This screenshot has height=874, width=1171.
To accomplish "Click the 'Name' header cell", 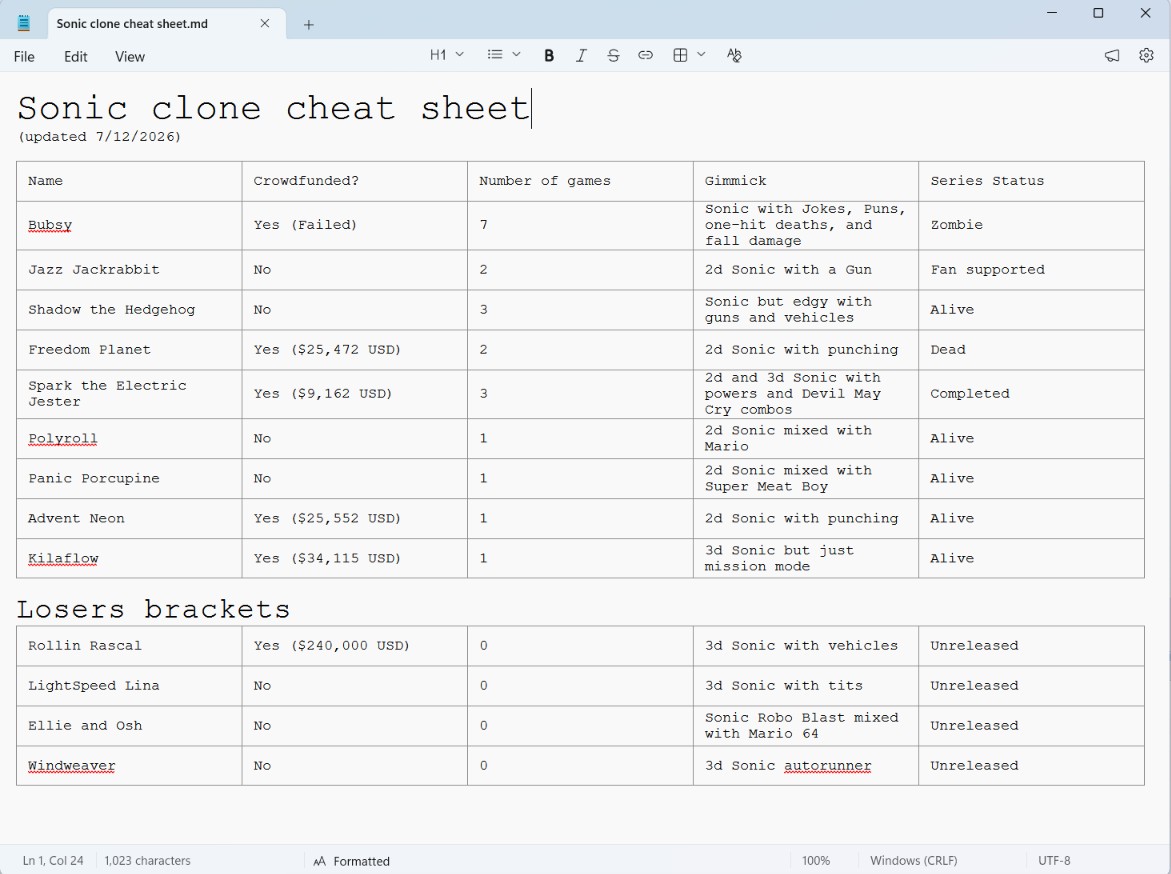I will [x=129, y=181].
